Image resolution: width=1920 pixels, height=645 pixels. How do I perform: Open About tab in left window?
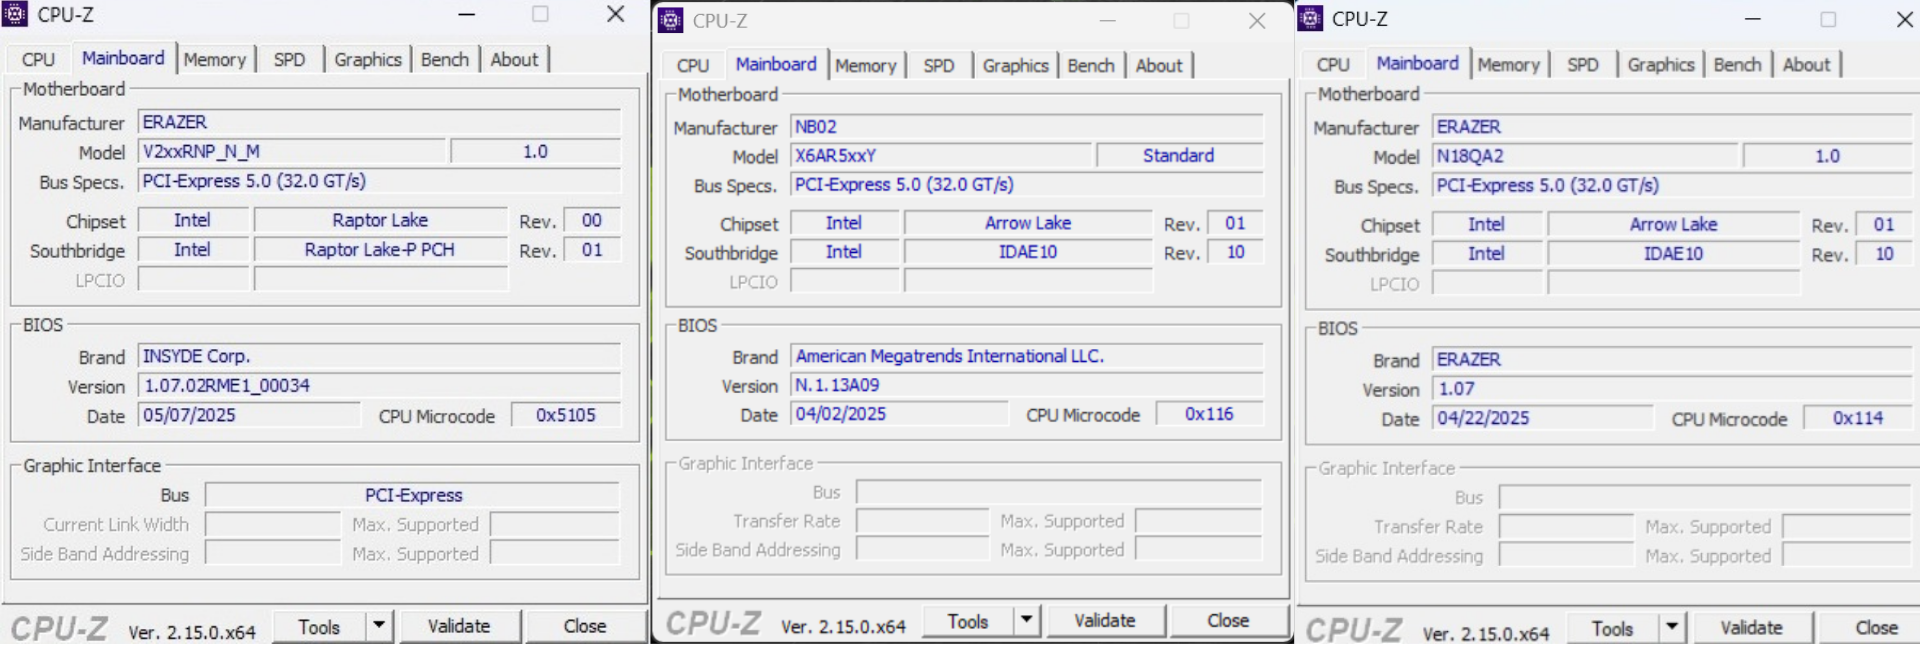[x=514, y=59]
